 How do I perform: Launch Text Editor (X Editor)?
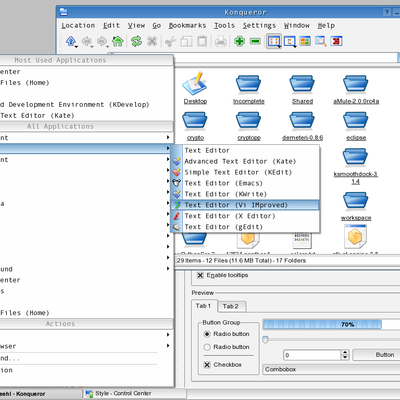coord(245,216)
